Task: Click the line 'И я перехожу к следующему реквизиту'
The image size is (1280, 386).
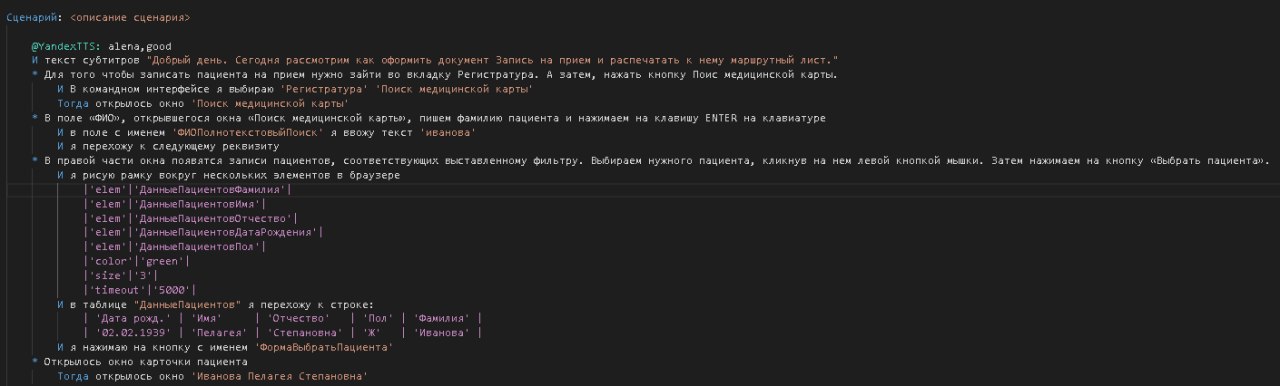Action: [168, 146]
